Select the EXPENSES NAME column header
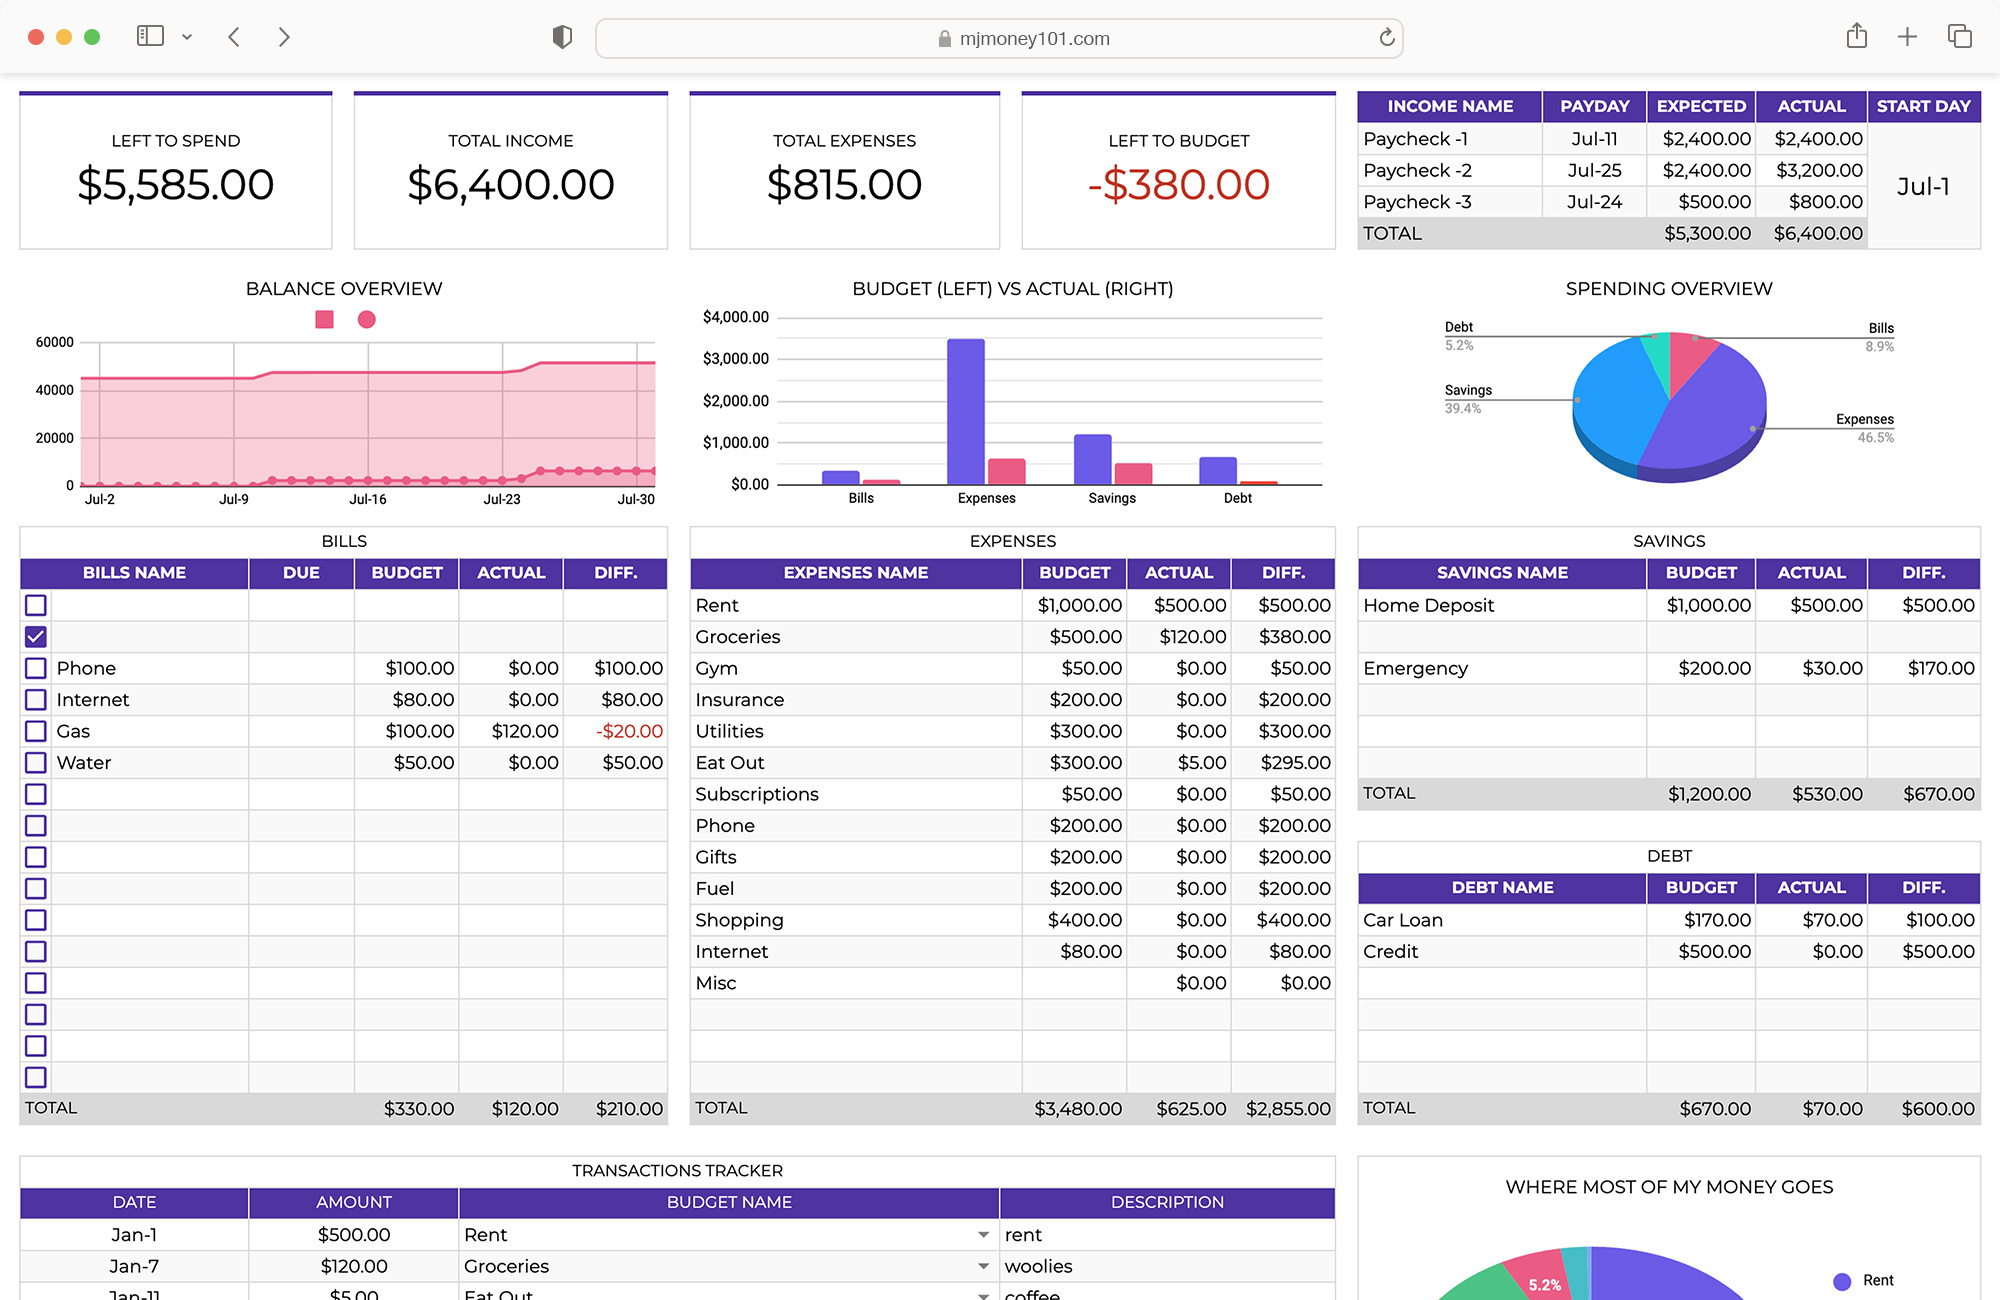Viewport: 2000px width, 1300px height. [x=855, y=573]
